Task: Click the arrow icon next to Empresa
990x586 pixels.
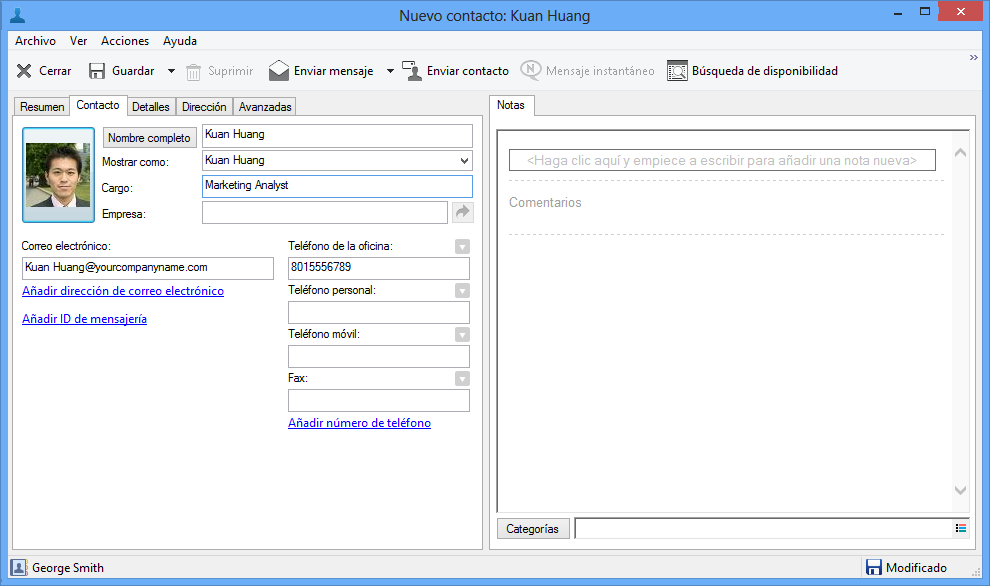Action: pyautogui.click(x=463, y=212)
